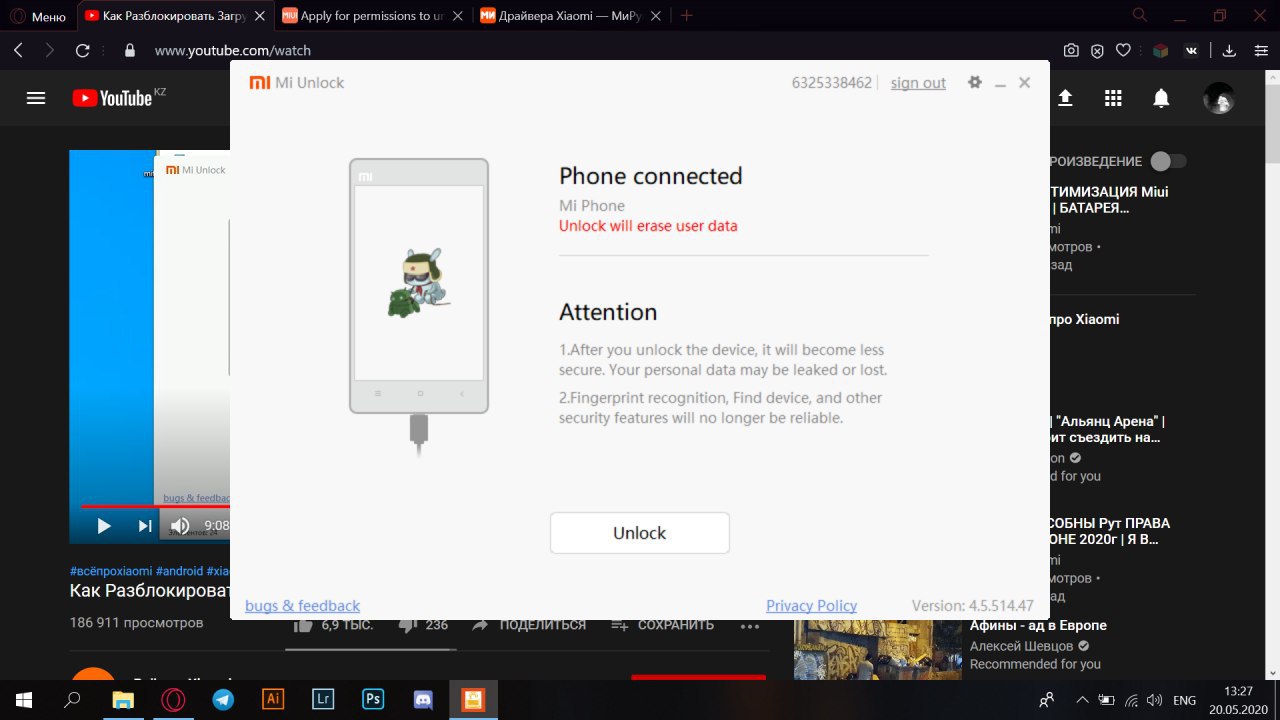Click the Unlock button in Mi Unlock
Screen dimensions: 1280x720
pos(640,533)
